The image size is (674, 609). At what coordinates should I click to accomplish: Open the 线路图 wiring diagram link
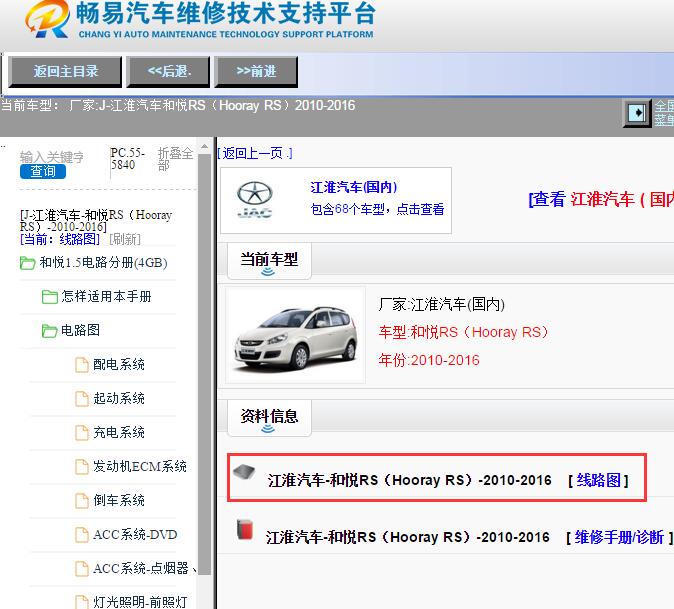(x=598, y=480)
